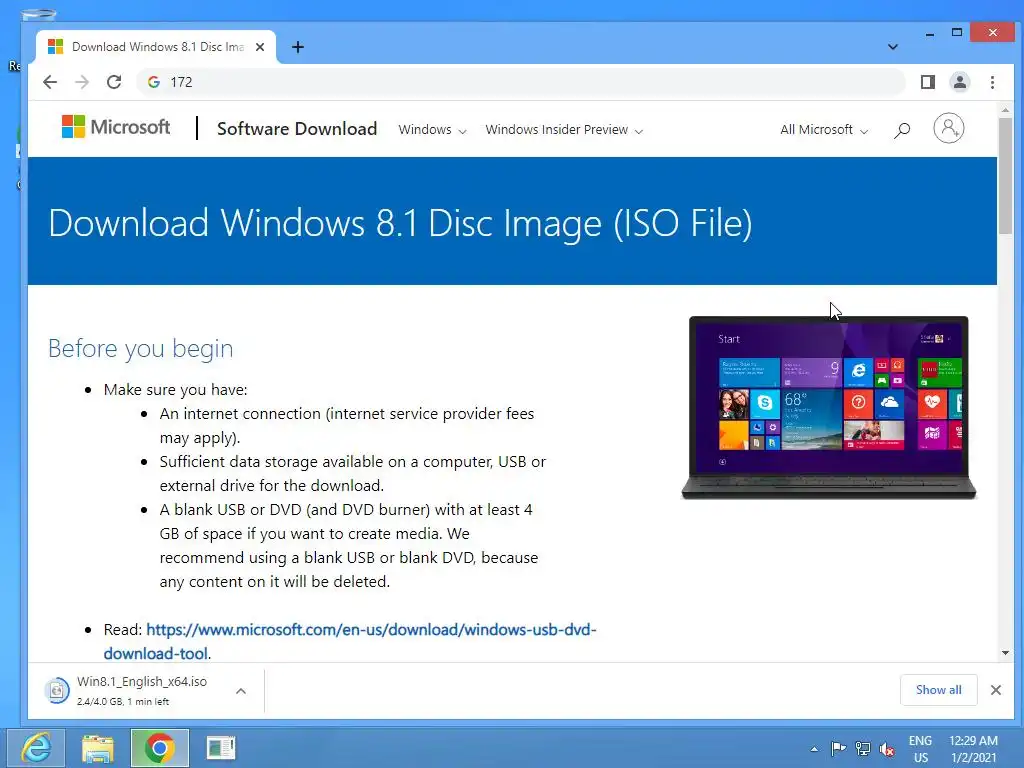Close the Download Windows 8.1 tab
This screenshot has height=768, width=1024.
pos(260,47)
